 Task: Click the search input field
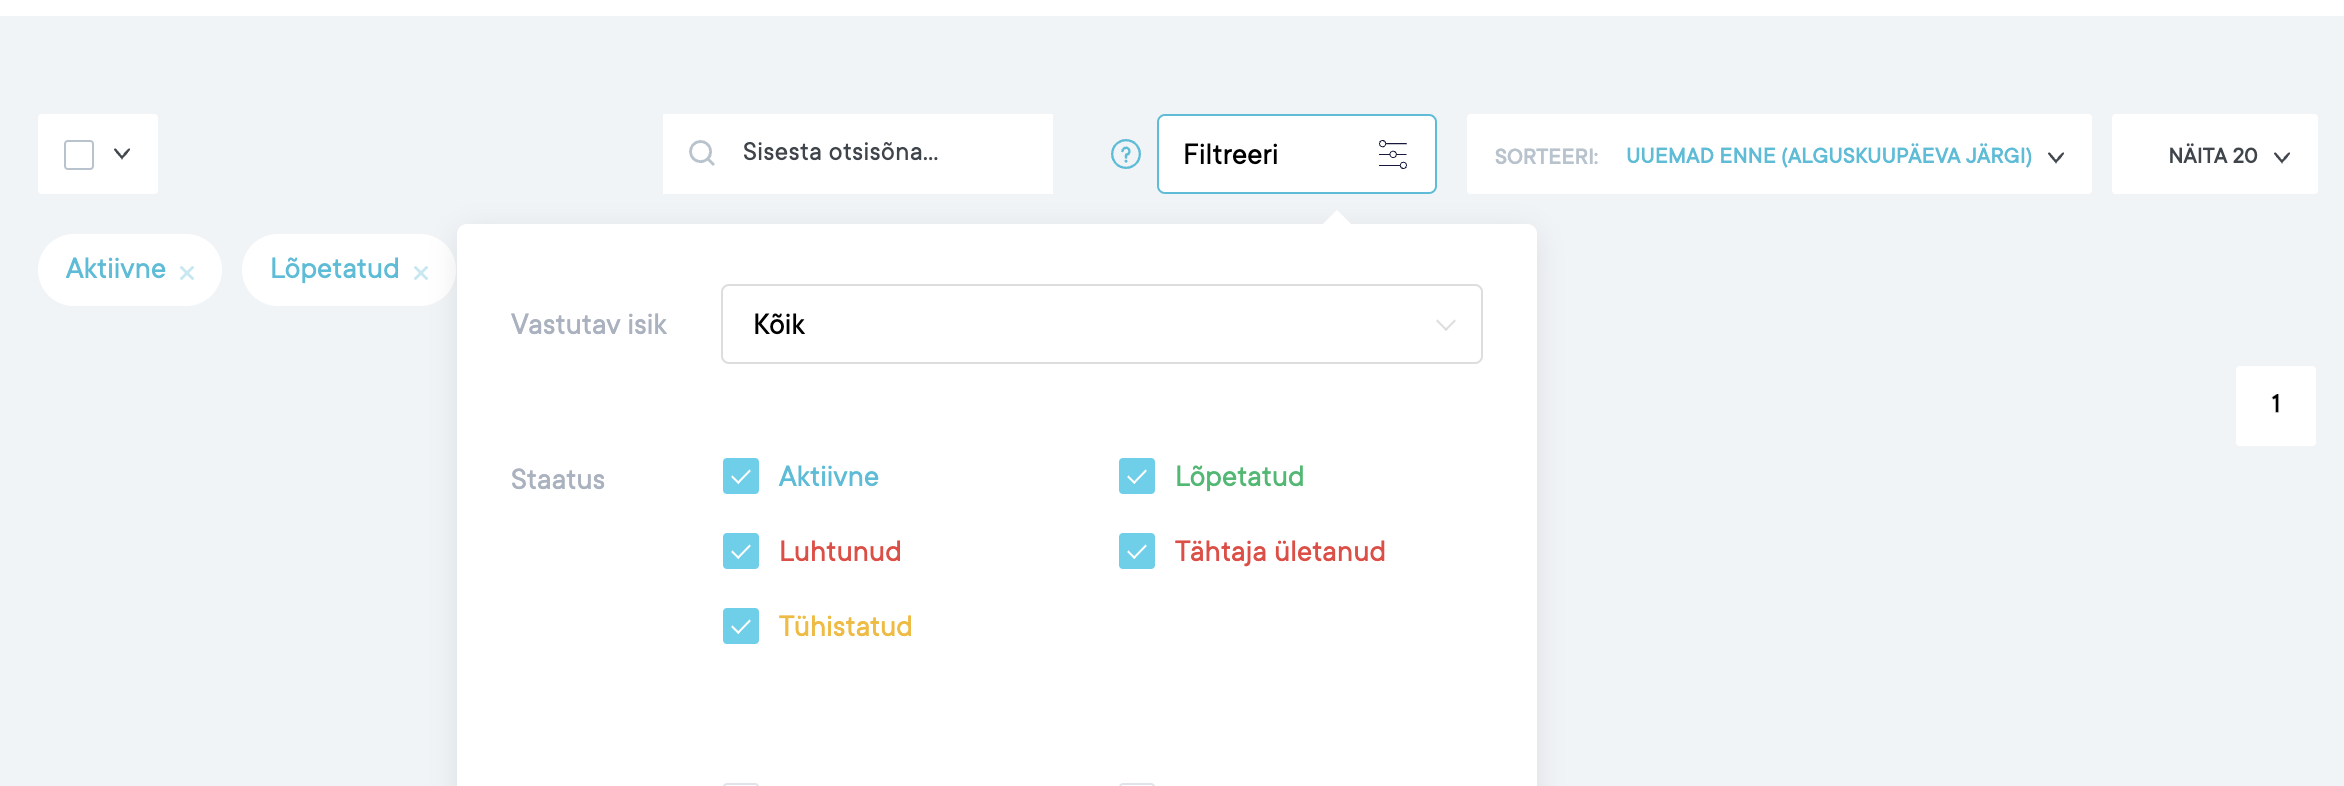pyautogui.click(x=880, y=153)
